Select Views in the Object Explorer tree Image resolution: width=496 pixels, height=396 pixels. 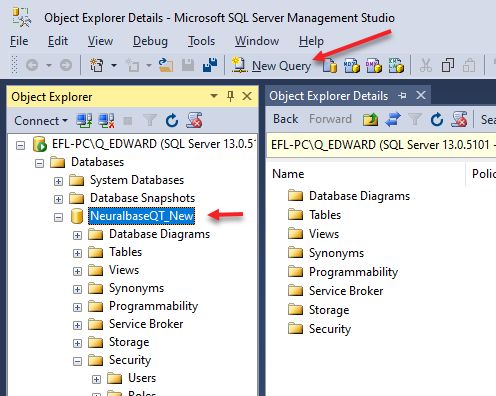pyautogui.click(x=124, y=270)
